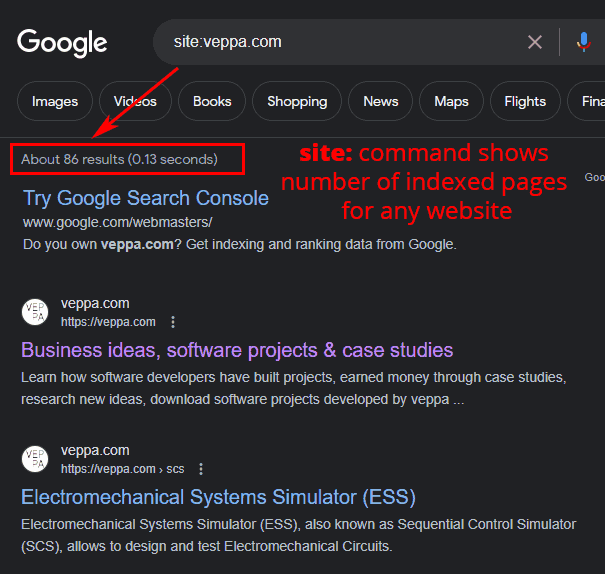
Task: Switch to Shopping results tab
Action: (297, 101)
